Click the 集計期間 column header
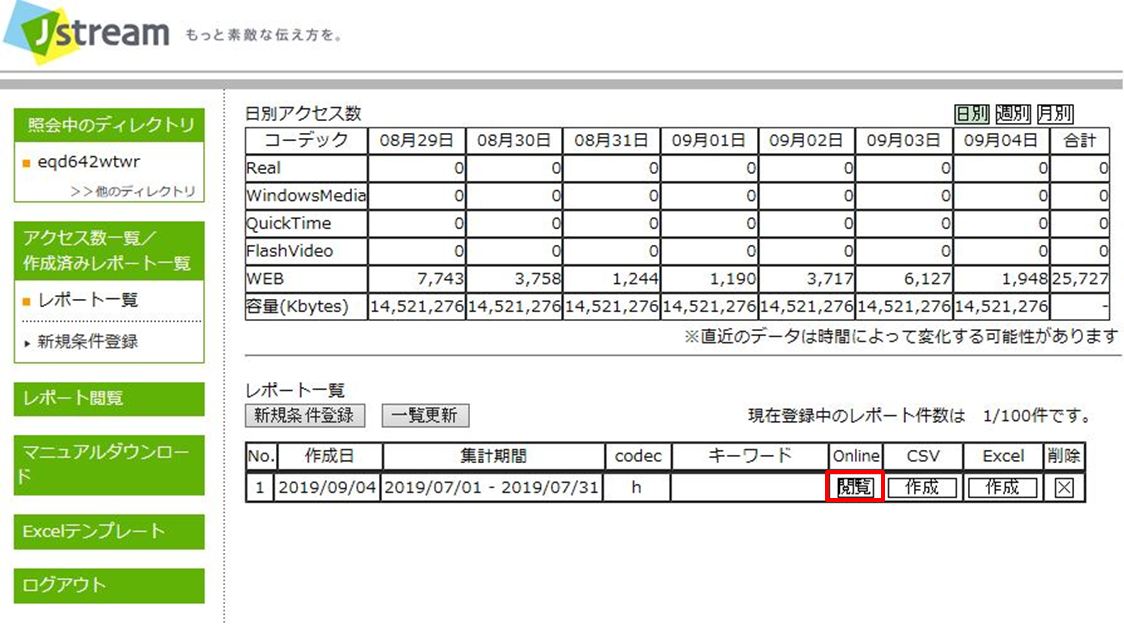 [x=493, y=456]
